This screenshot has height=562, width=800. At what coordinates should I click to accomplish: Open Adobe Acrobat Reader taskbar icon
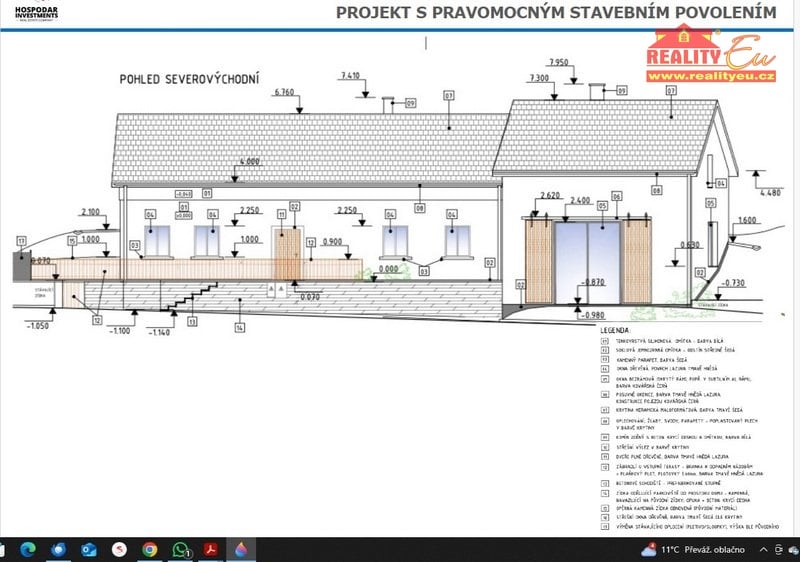[211, 549]
